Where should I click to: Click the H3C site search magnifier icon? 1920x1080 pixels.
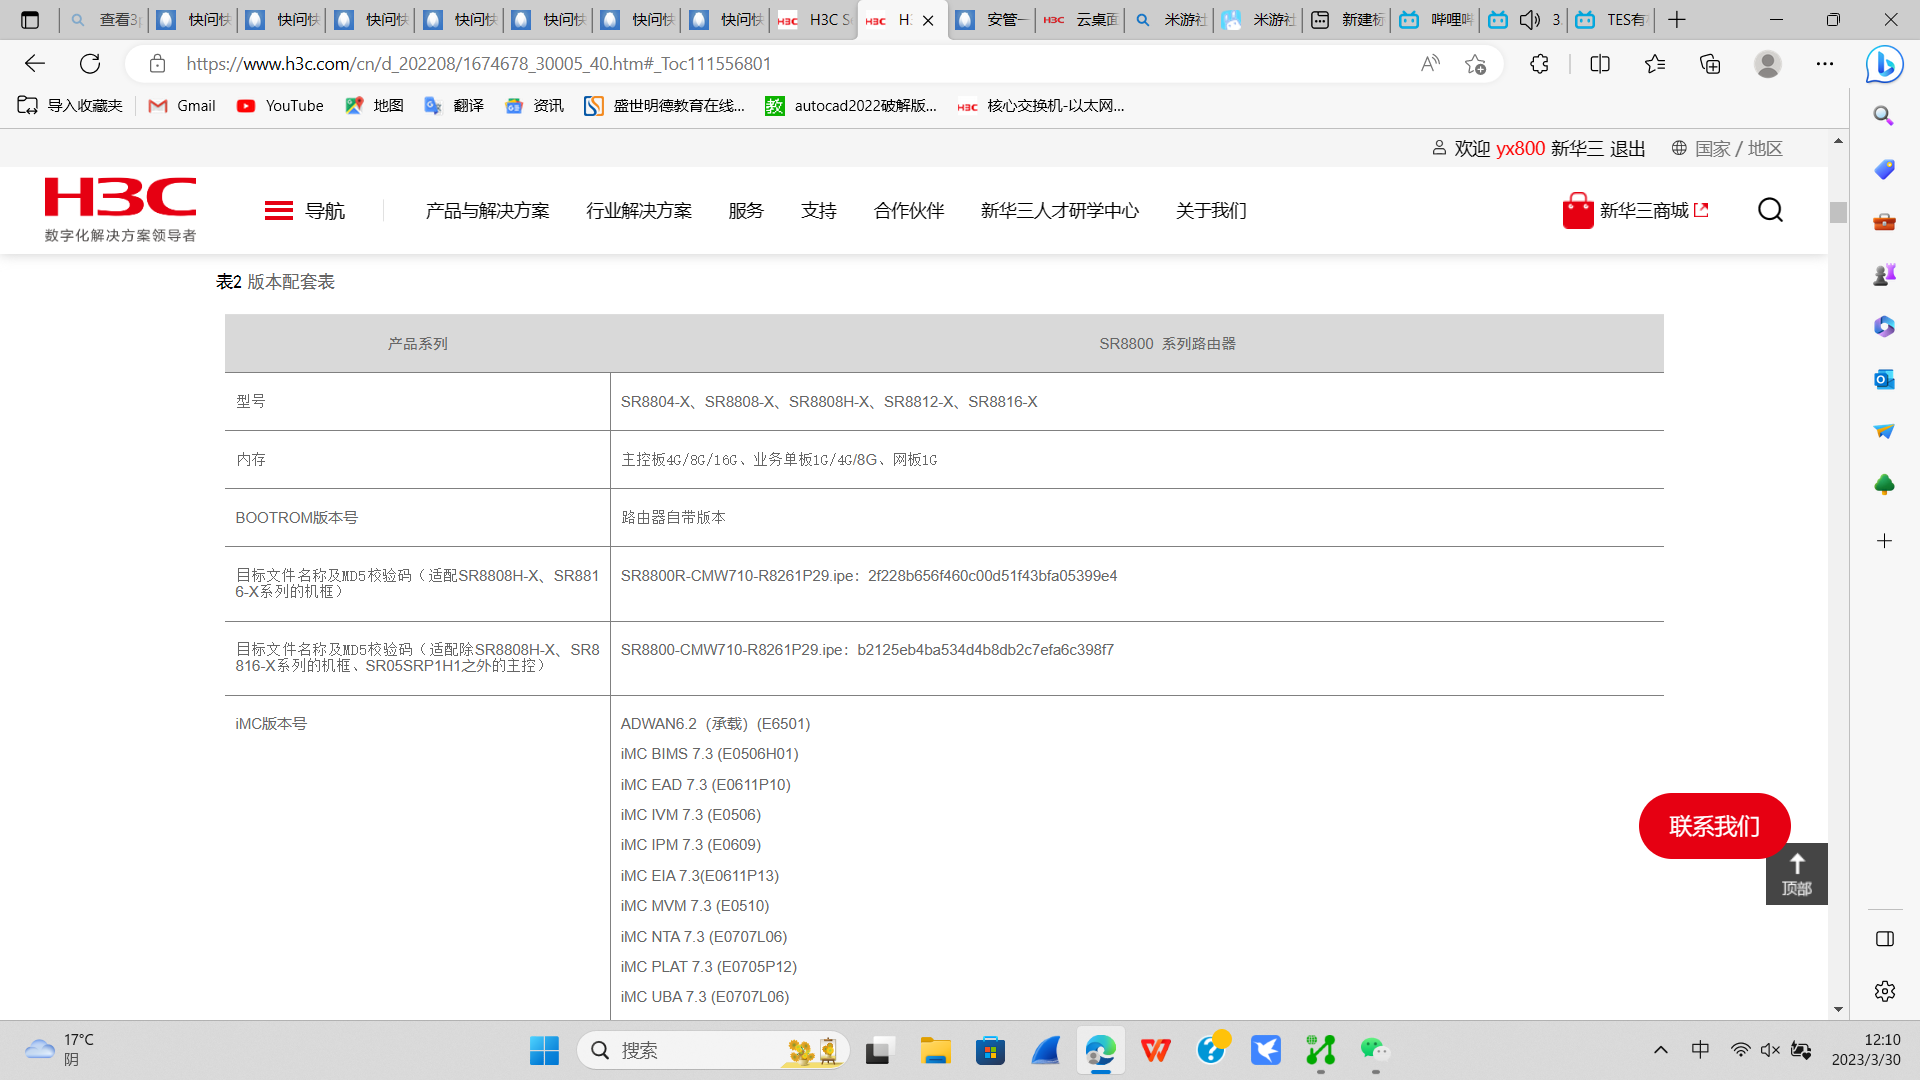1770,210
